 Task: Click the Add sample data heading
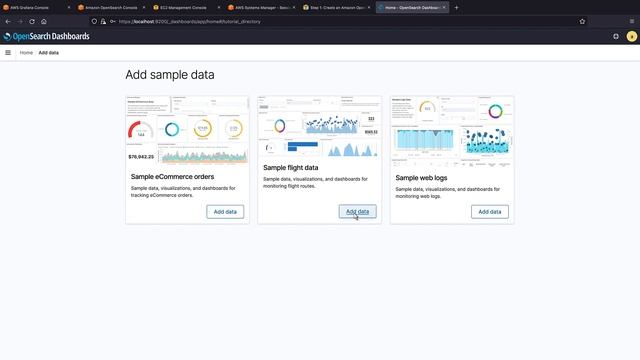pyautogui.click(x=170, y=75)
